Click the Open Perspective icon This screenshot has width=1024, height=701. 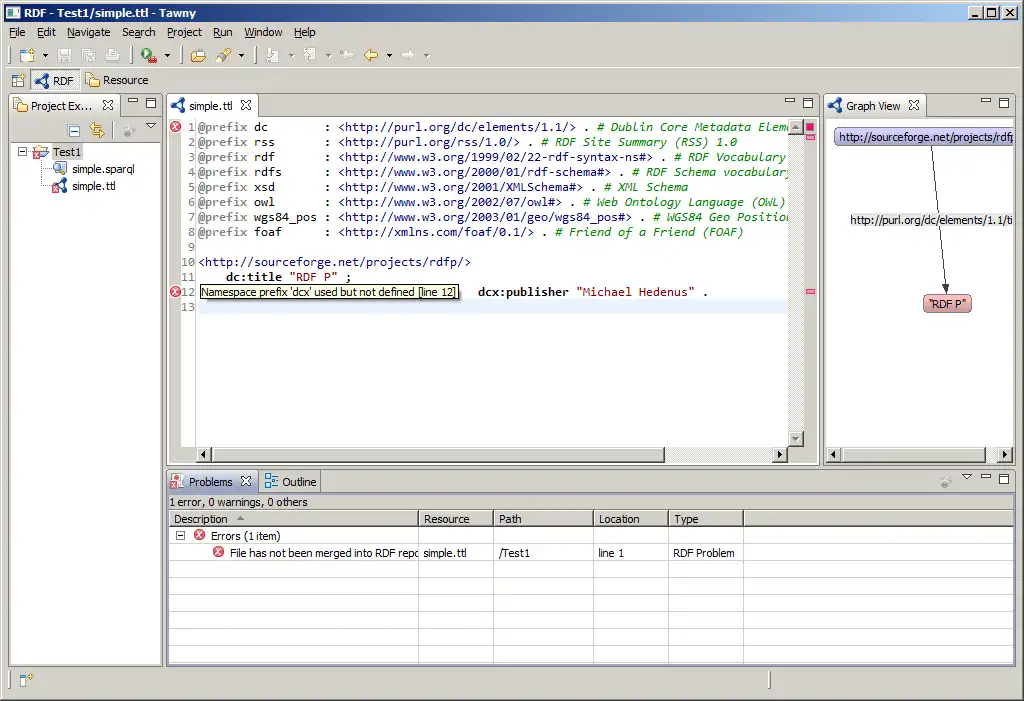tap(18, 80)
